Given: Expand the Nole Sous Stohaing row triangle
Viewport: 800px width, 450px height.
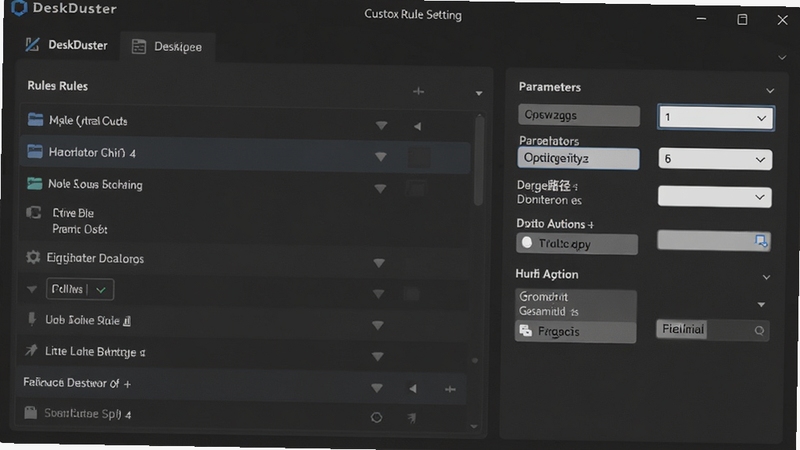Looking at the screenshot, I should point(380,189).
